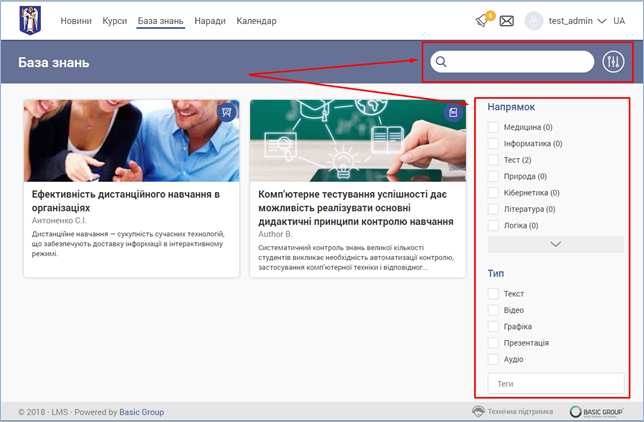Click the achievements badge icon with notification
Image resolution: width=644 pixels, height=422 pixels.
tap(482, 21)
